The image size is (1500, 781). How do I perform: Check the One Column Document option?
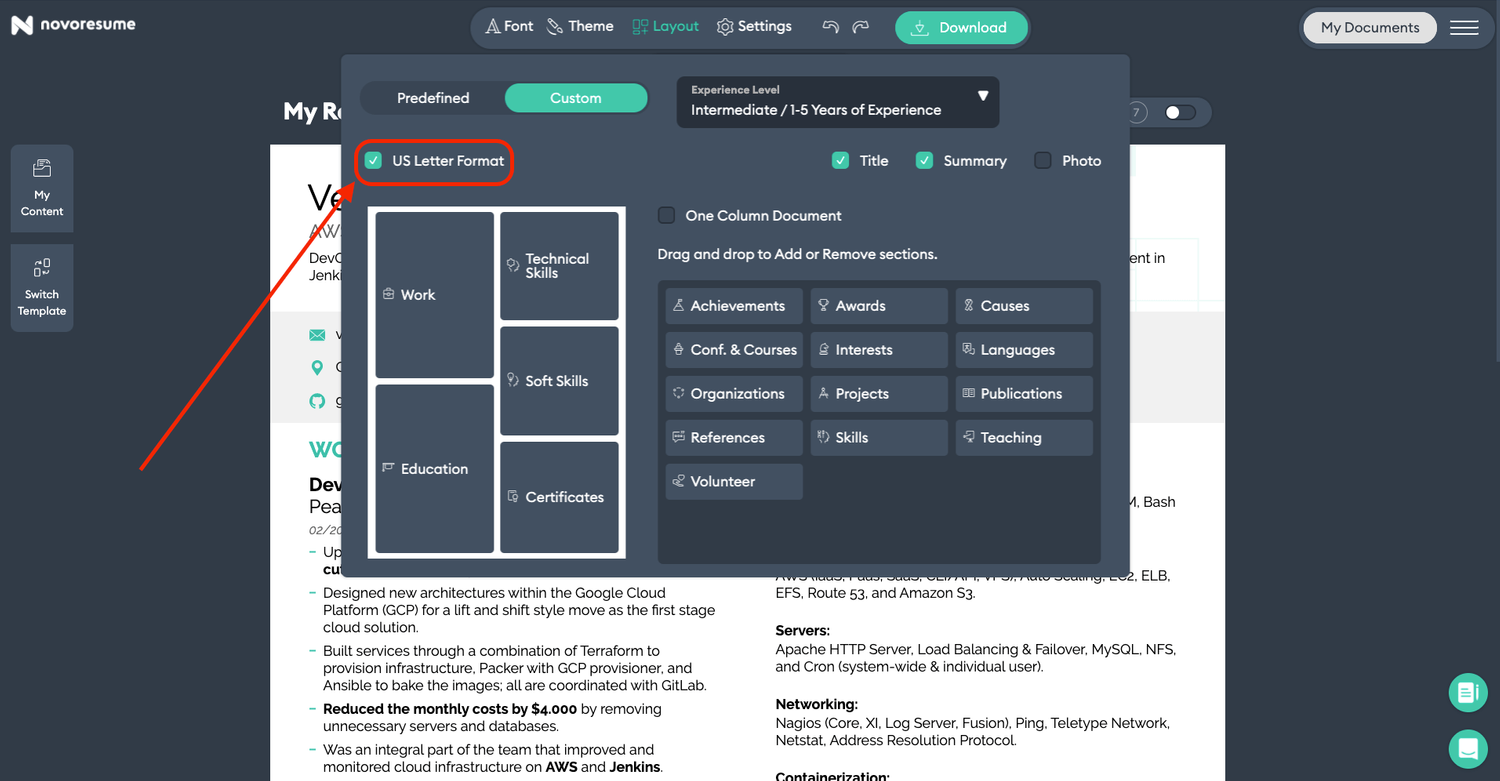click(x=667, y=216)
